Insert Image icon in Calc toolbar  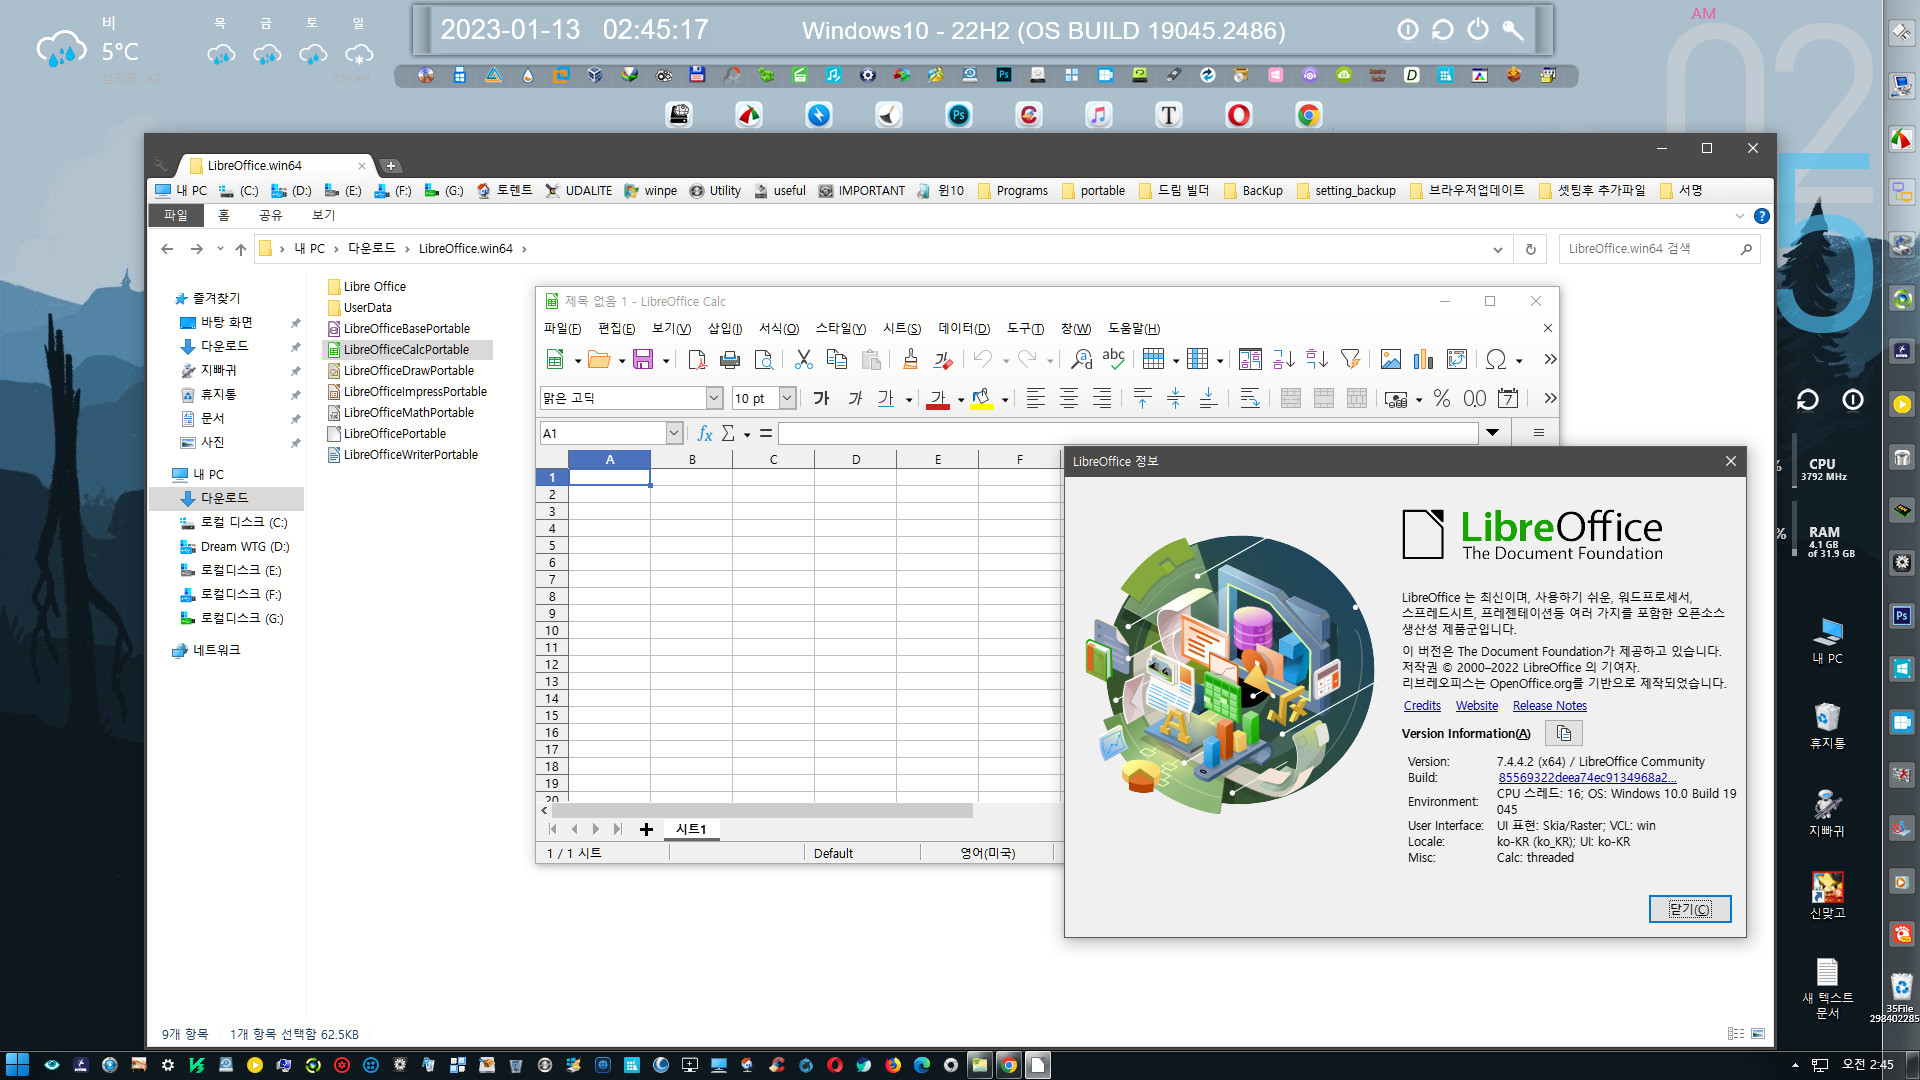point(1390,360)
